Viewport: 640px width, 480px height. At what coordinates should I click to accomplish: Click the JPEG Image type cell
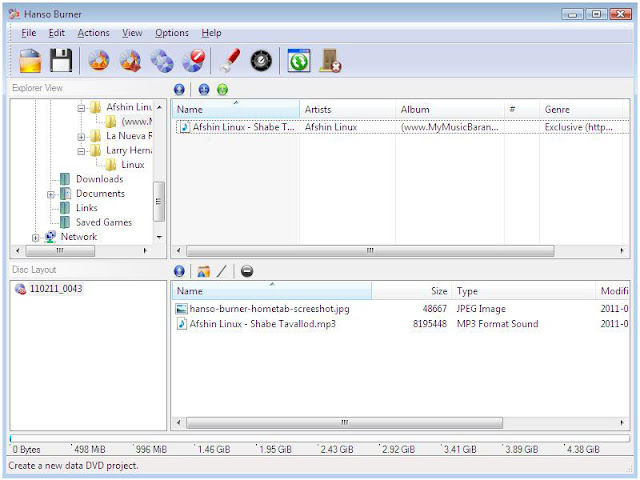[x=481, y=309]
